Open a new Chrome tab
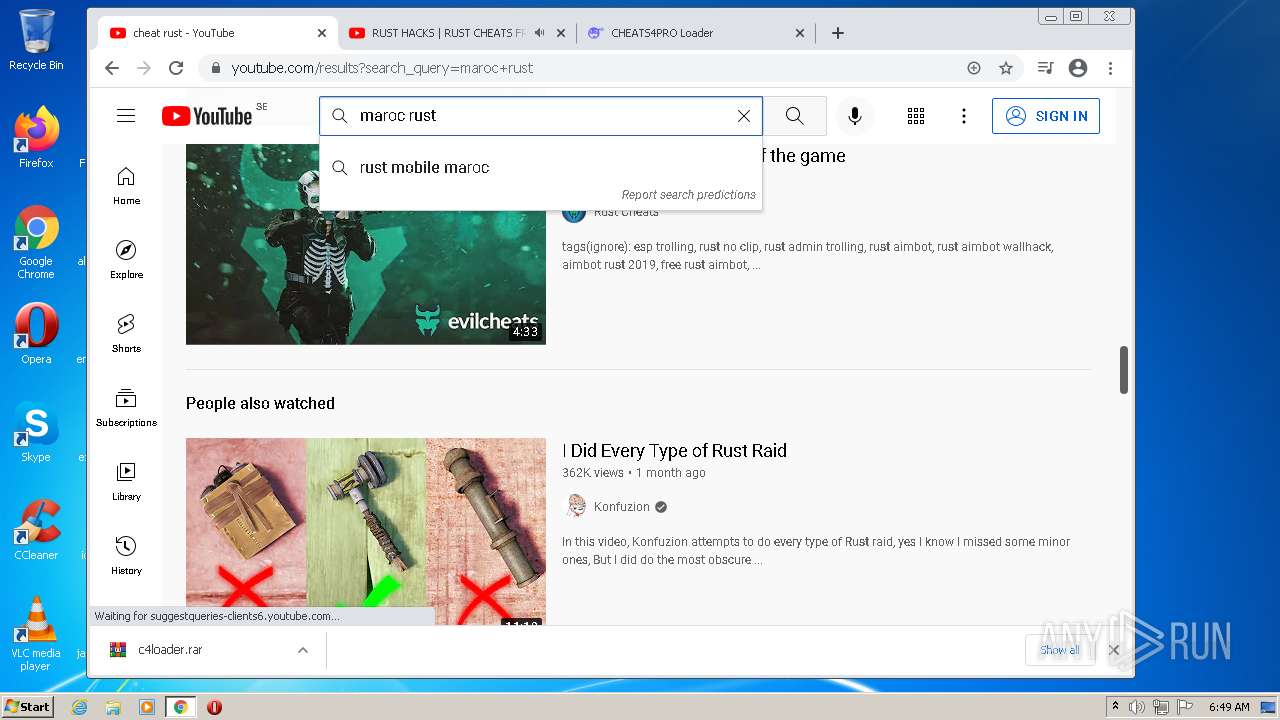The width and height of the screenshot is (1280, 720). (838, 33)
